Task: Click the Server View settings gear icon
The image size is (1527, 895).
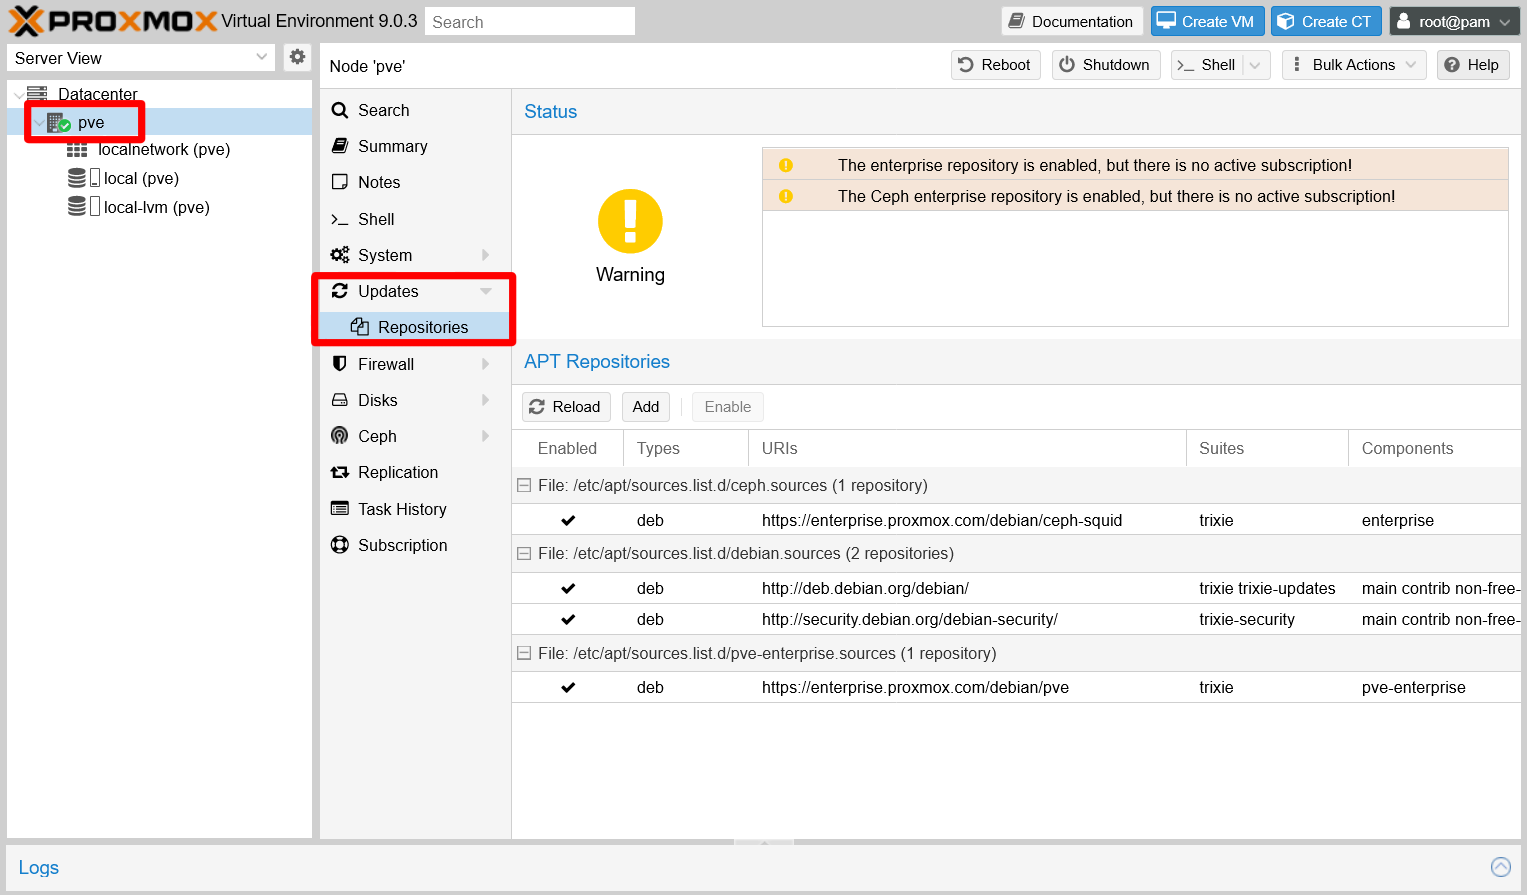Action: [297, 57]
